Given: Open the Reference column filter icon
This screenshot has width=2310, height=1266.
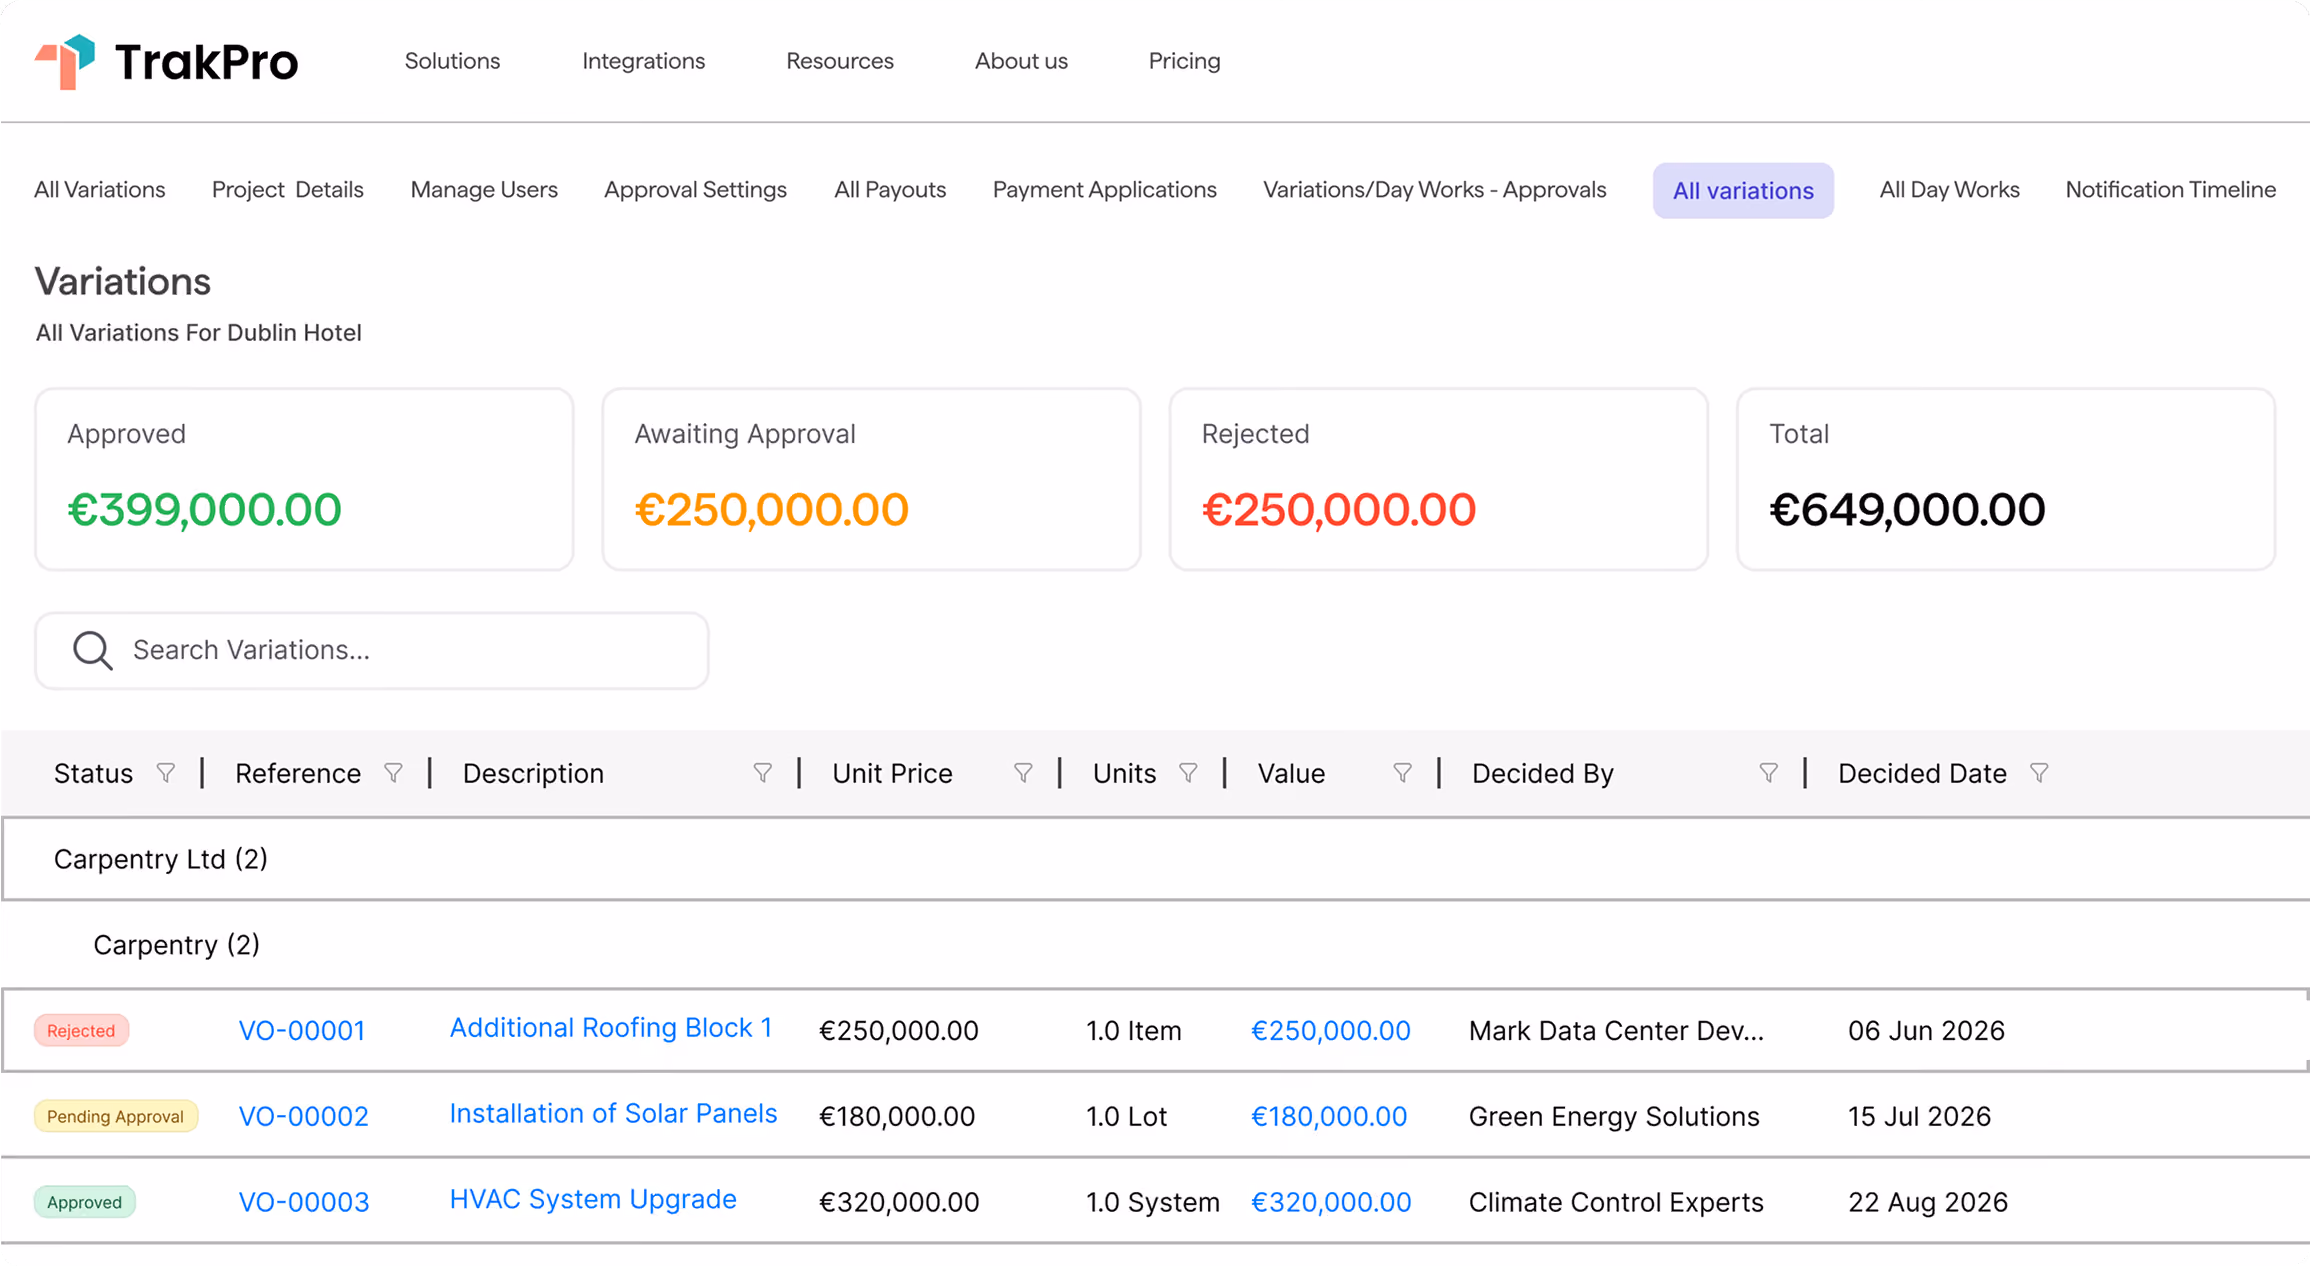Looking at the screenshot, I should (x=393, y=773).
